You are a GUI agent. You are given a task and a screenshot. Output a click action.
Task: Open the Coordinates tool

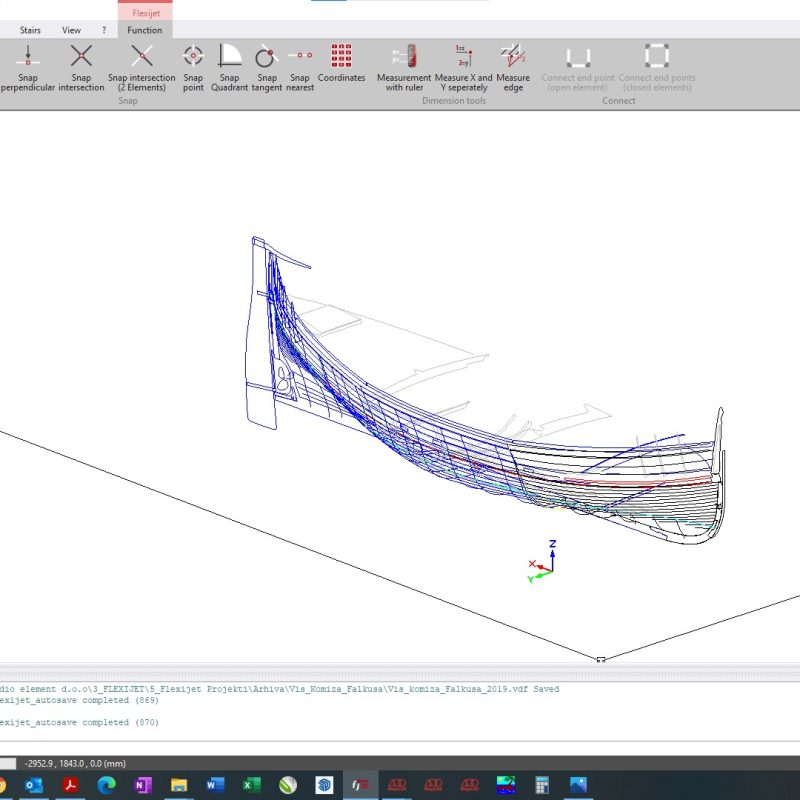point(342,63)
